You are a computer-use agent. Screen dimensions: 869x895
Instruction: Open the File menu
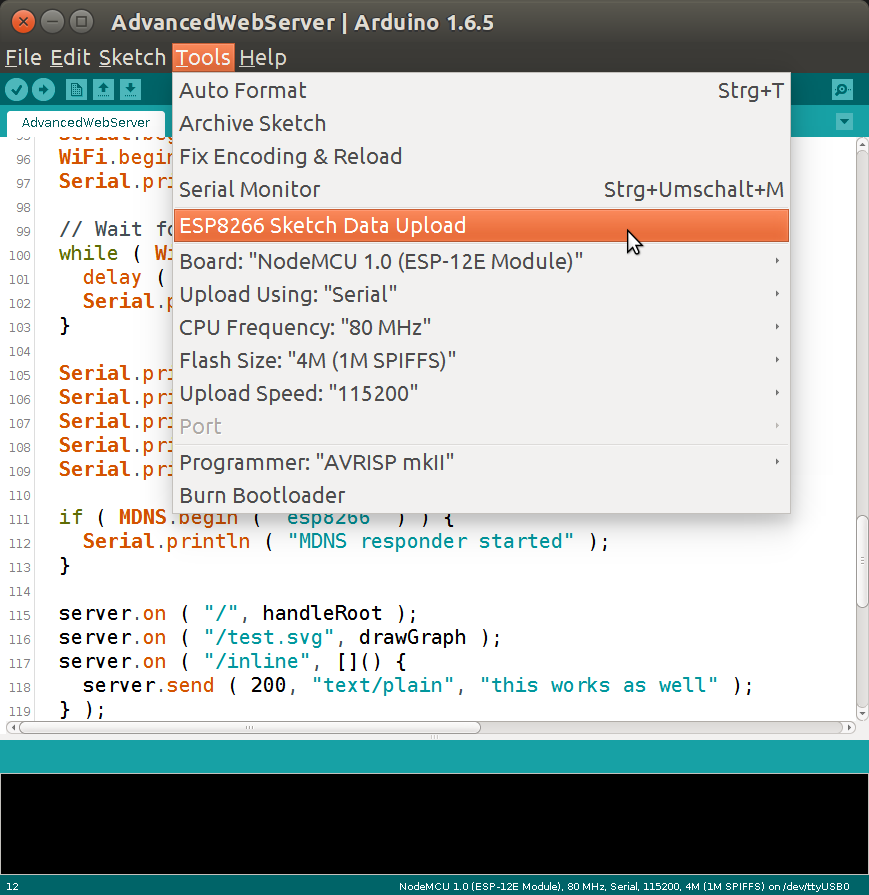[23, 58]
